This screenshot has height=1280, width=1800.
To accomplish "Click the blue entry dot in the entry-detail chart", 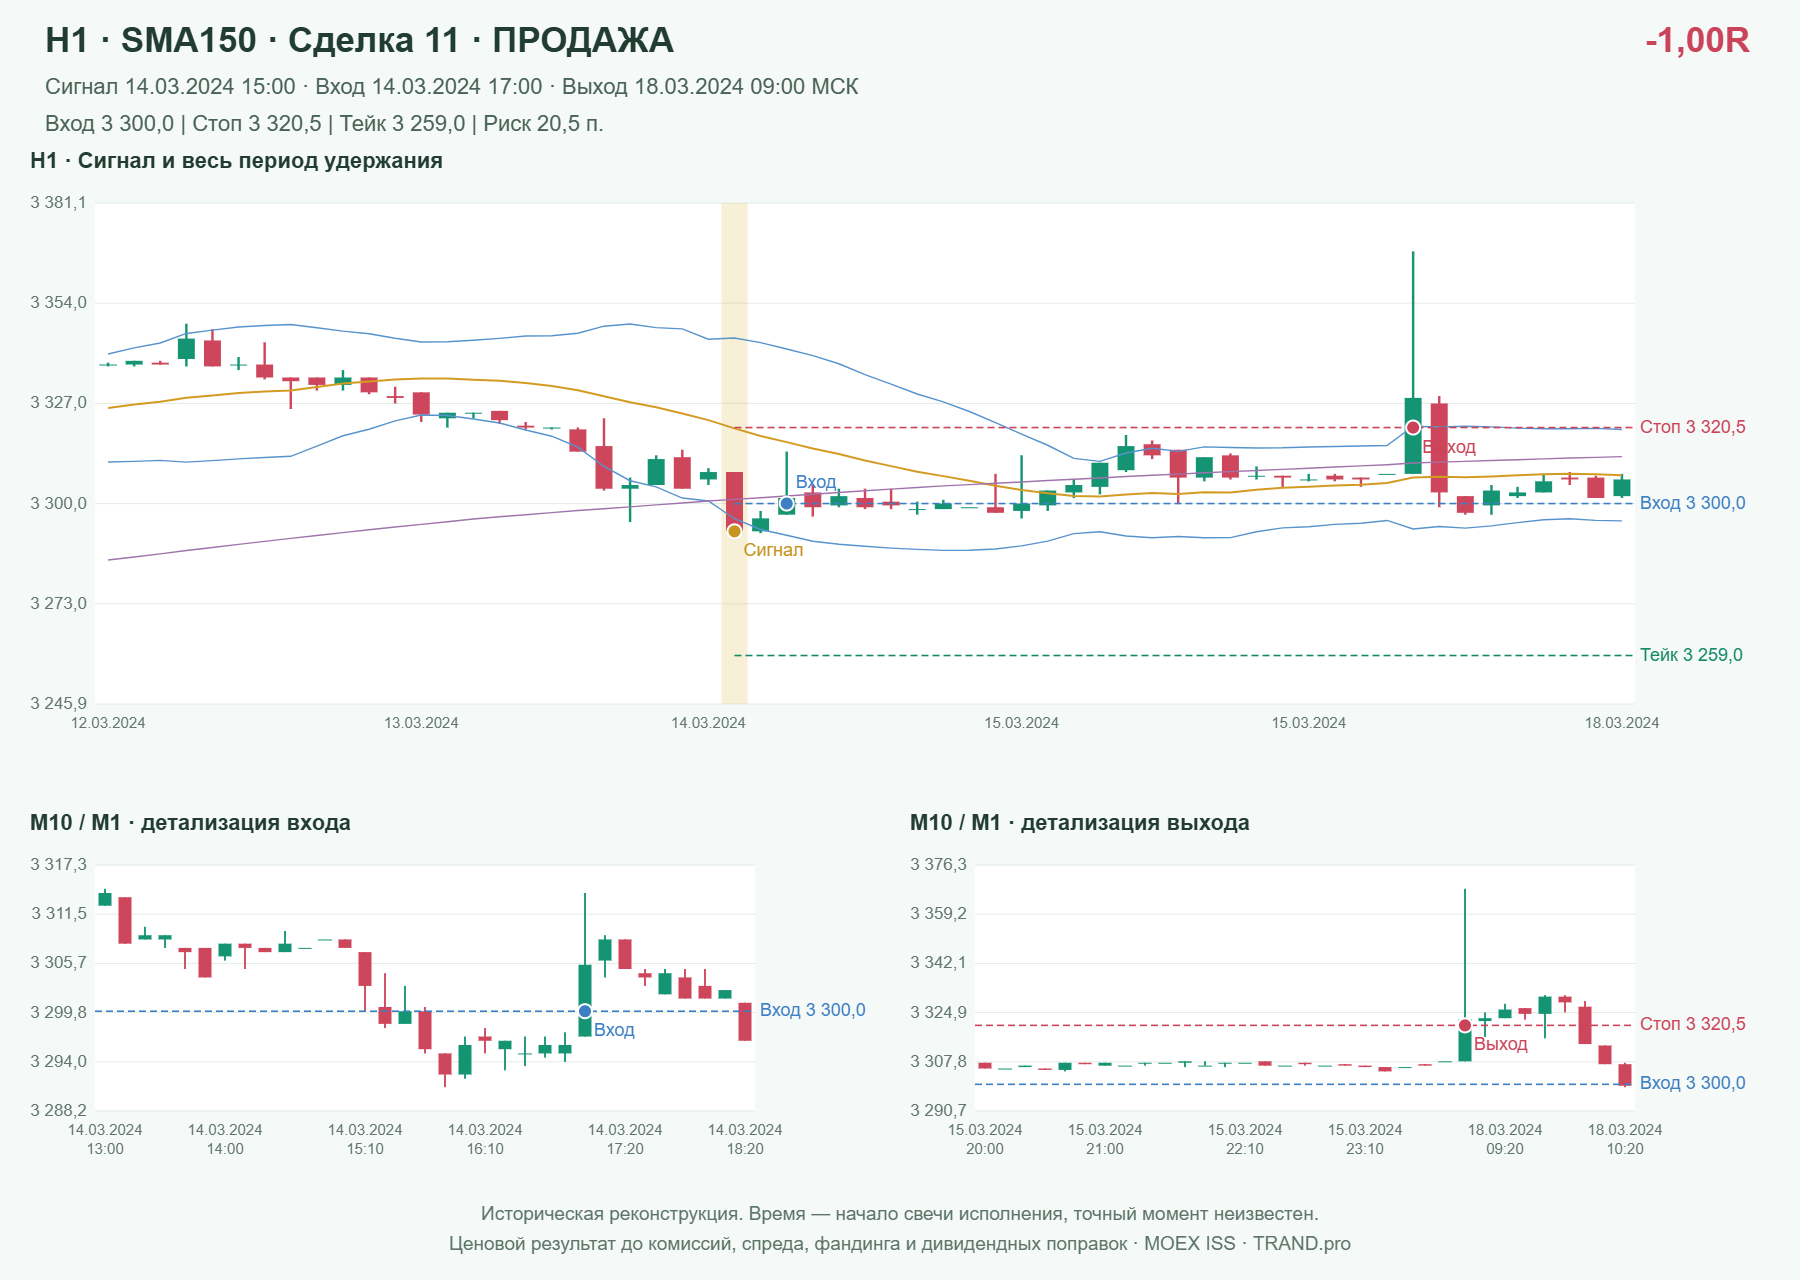I will [585, 1012].
